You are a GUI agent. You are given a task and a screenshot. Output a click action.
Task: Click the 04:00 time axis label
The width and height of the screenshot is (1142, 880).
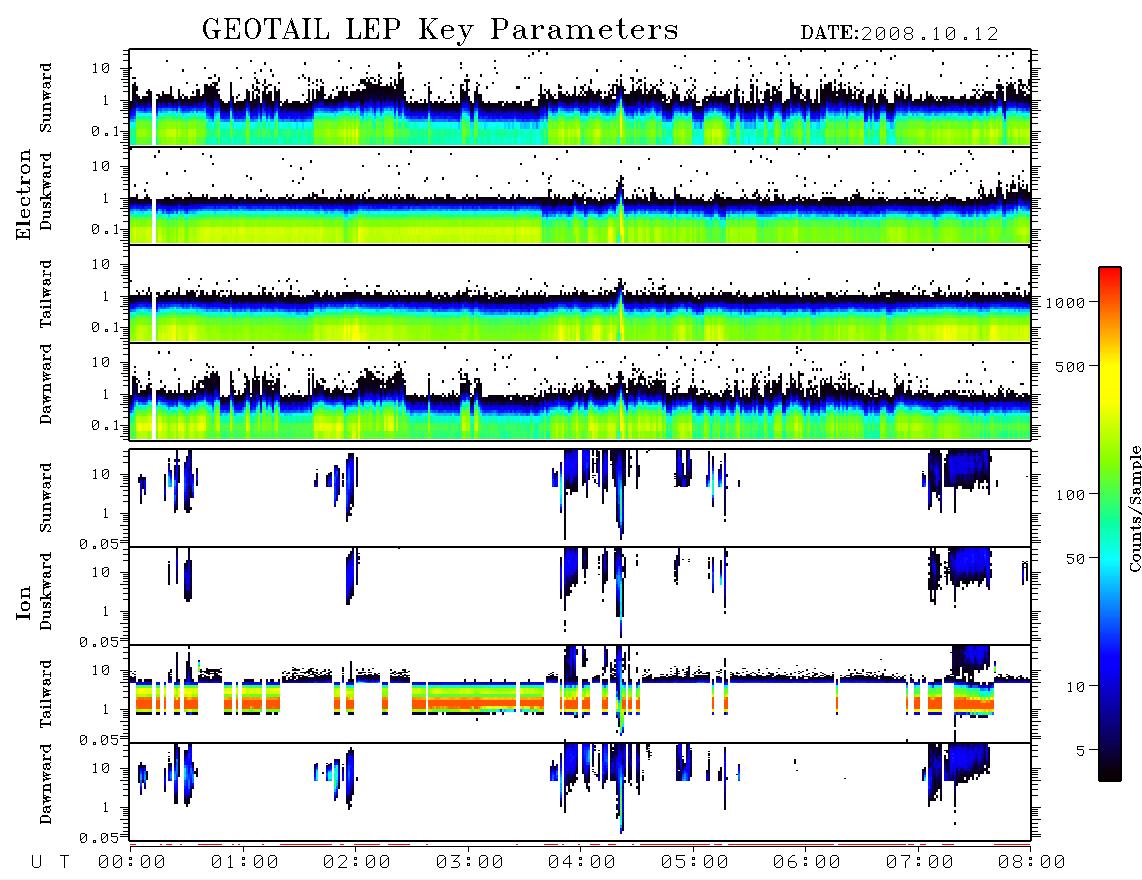coord(582,863)
